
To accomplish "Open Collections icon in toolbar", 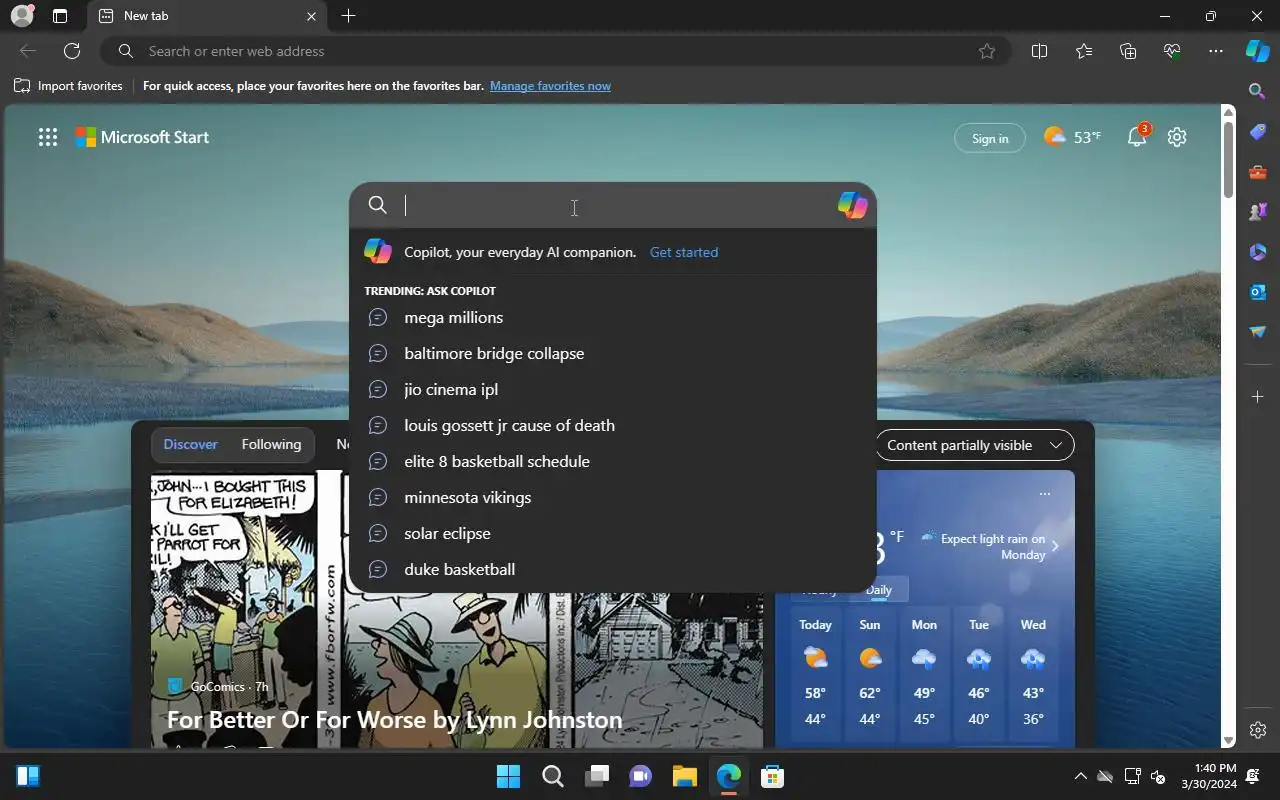I will coord(1128,51).
